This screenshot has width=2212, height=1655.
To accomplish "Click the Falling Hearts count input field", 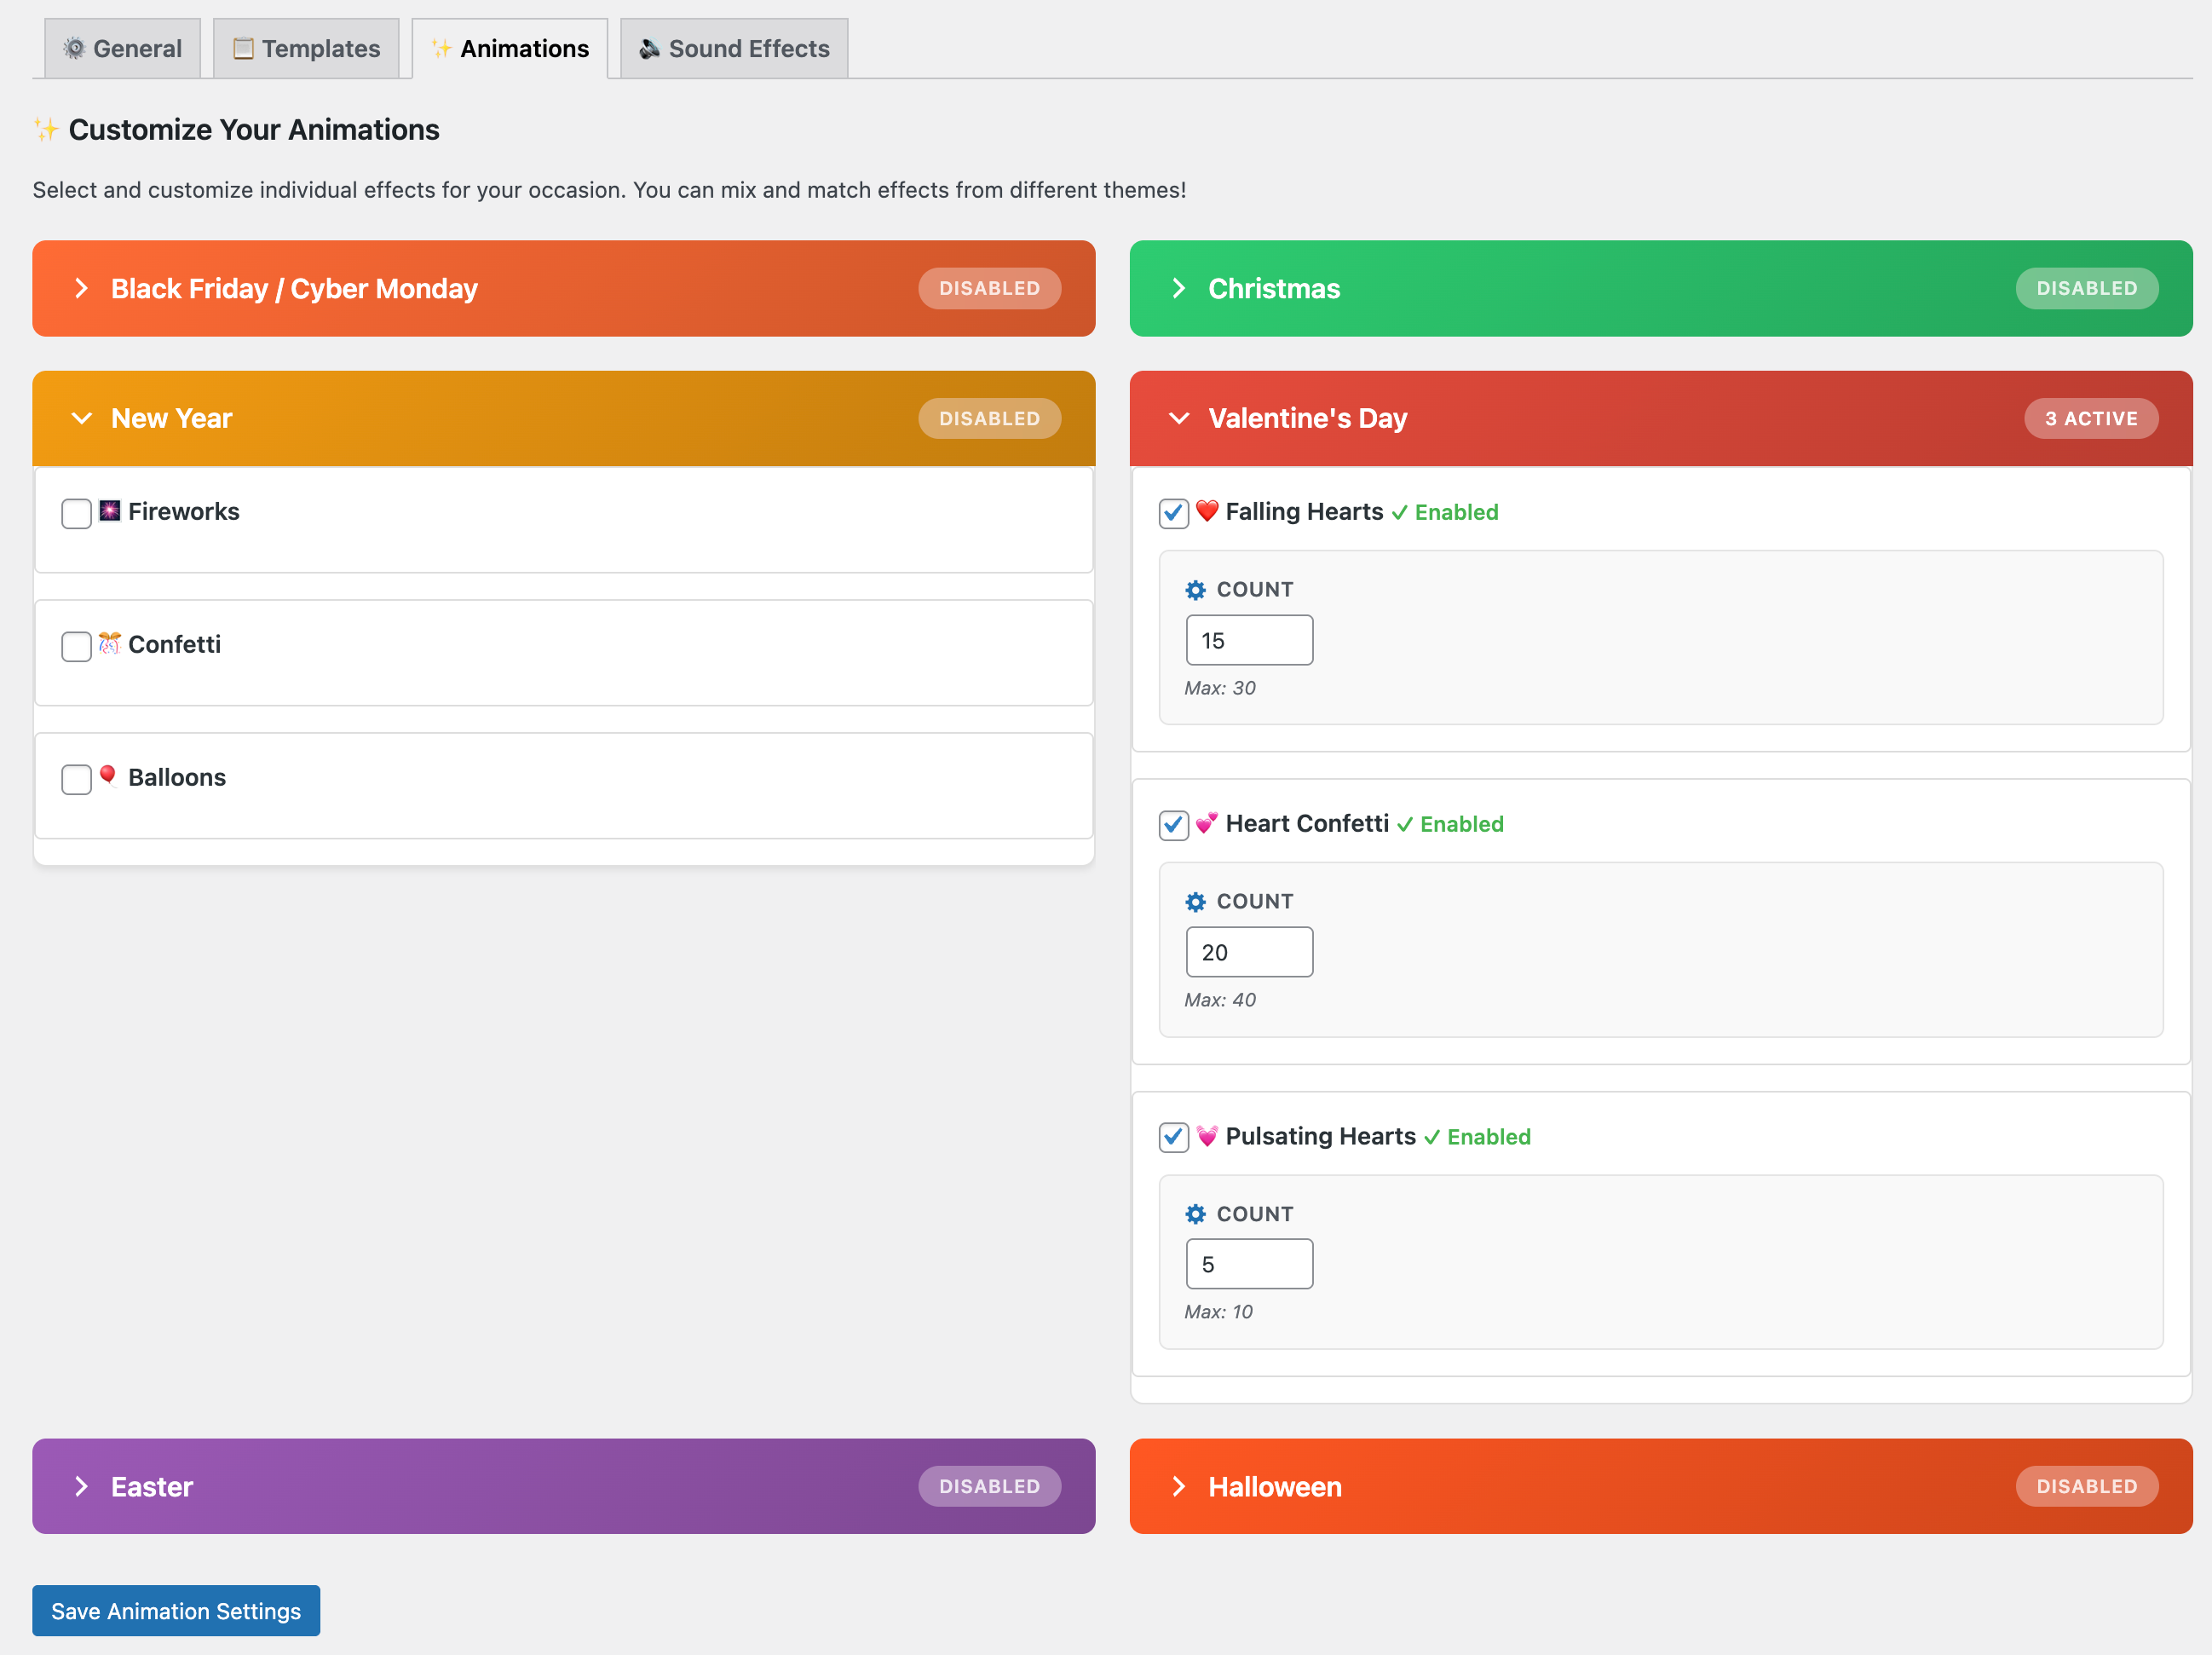I will point(1248,640).
